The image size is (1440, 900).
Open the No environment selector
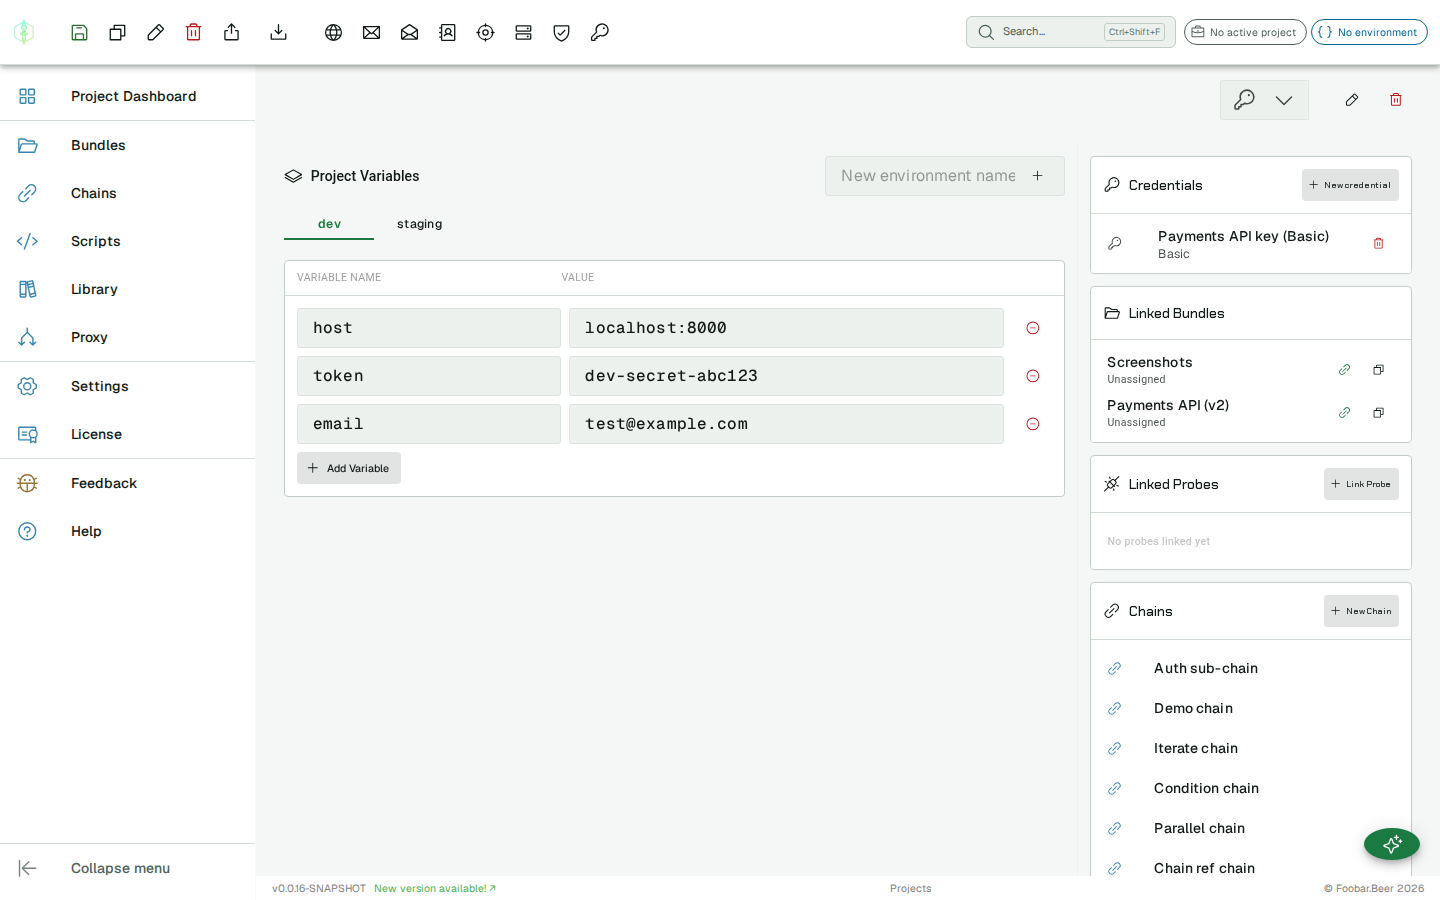(1369, 32)
